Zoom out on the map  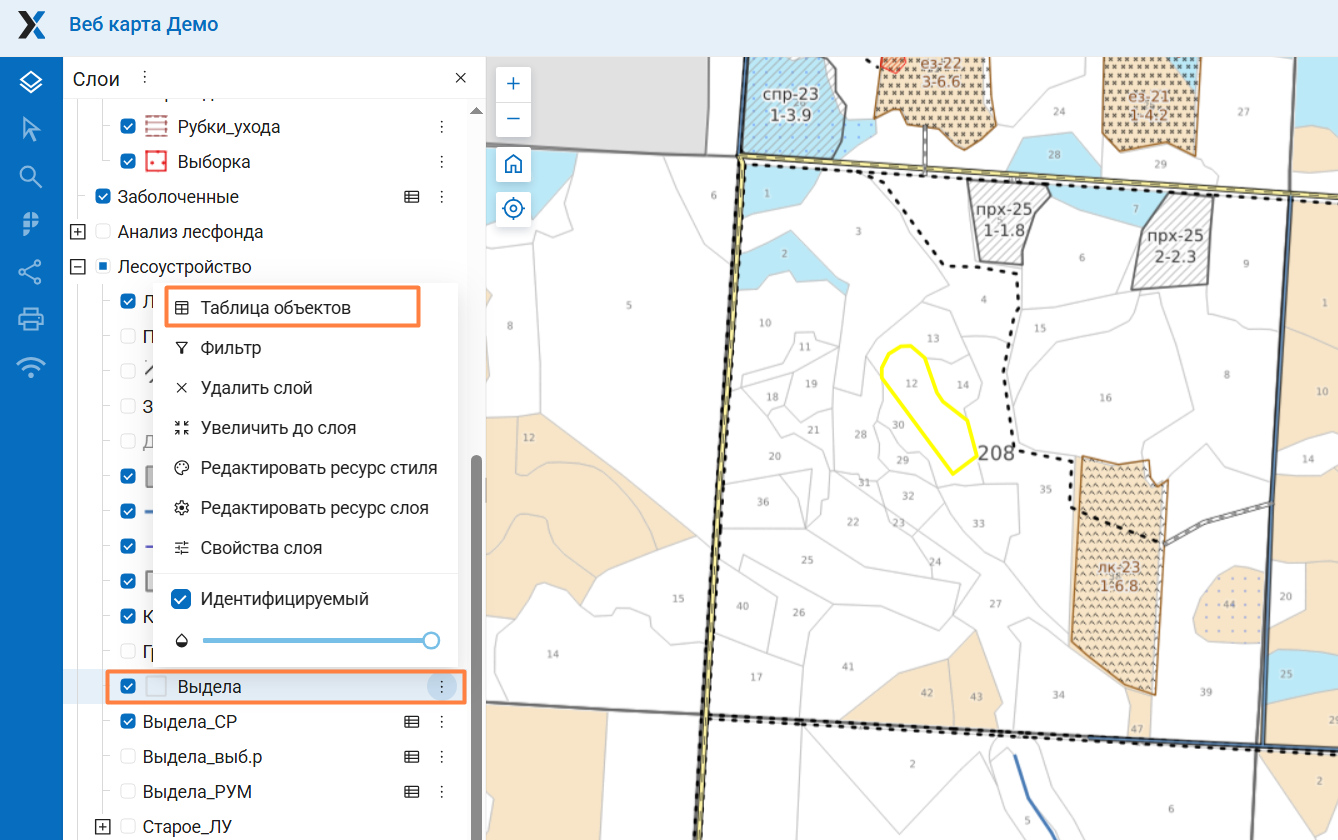pos(513,119)
